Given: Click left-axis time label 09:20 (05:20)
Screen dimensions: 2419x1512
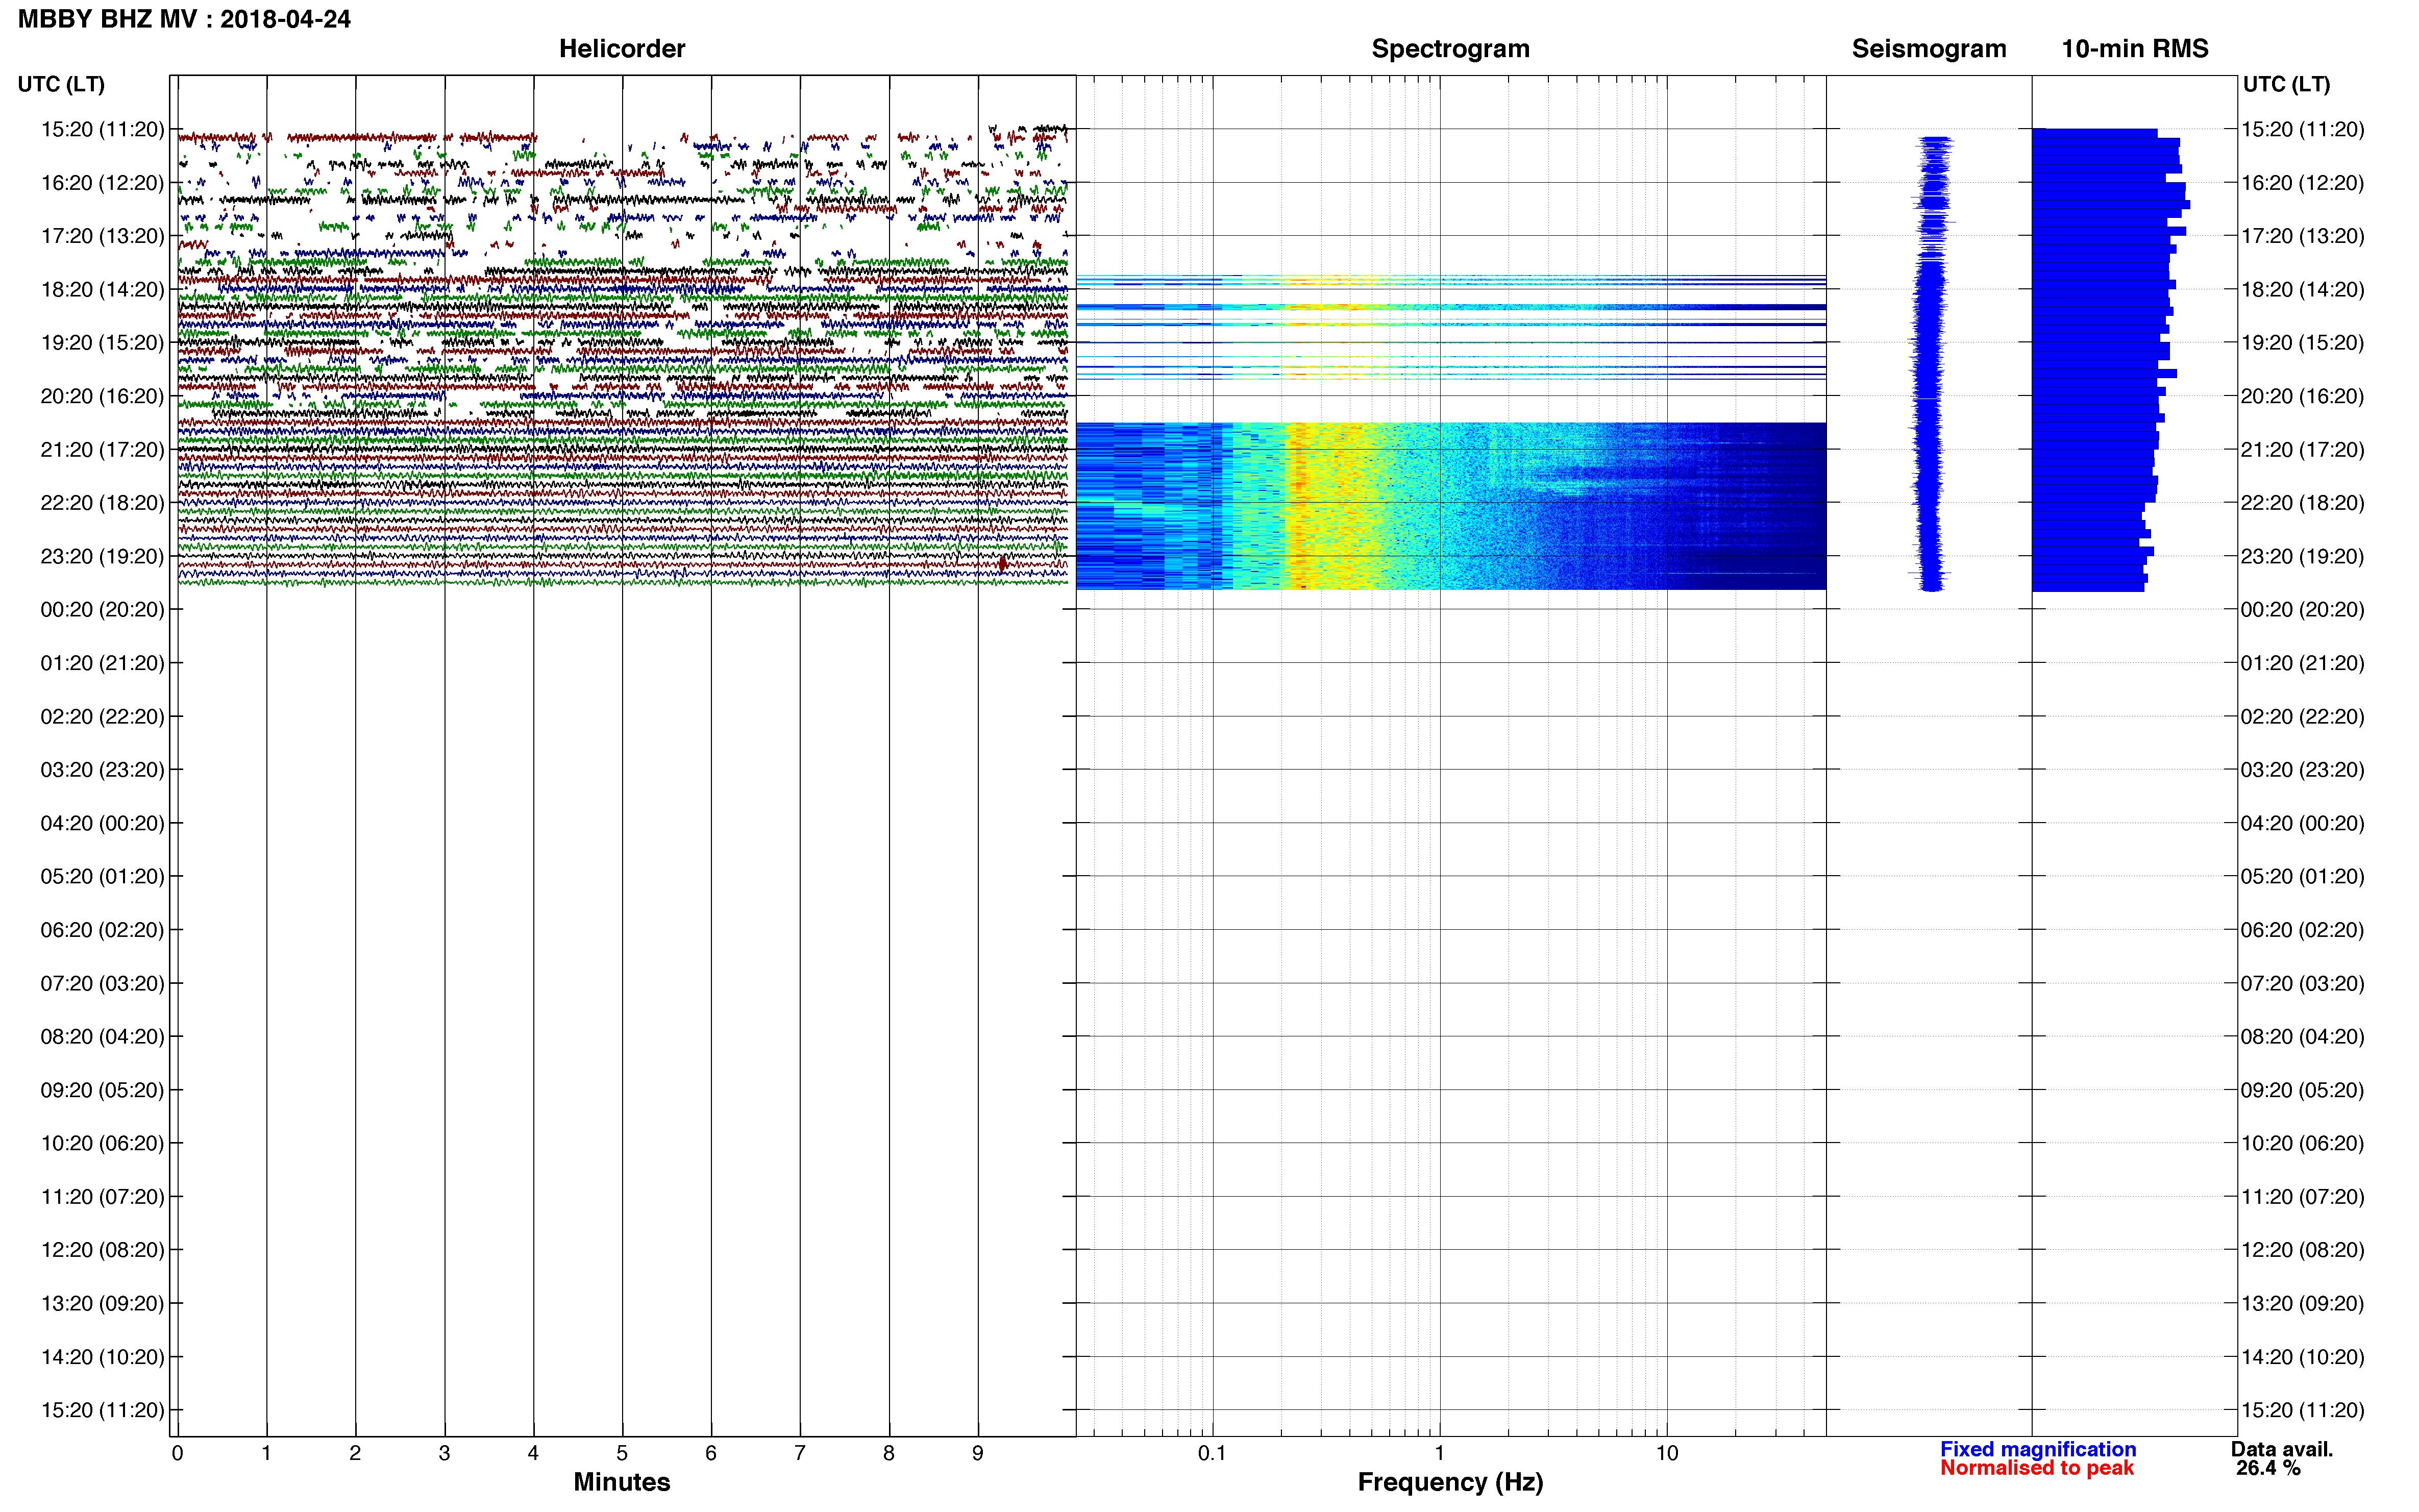Looking at the screenshot, I should point(102,1090).
